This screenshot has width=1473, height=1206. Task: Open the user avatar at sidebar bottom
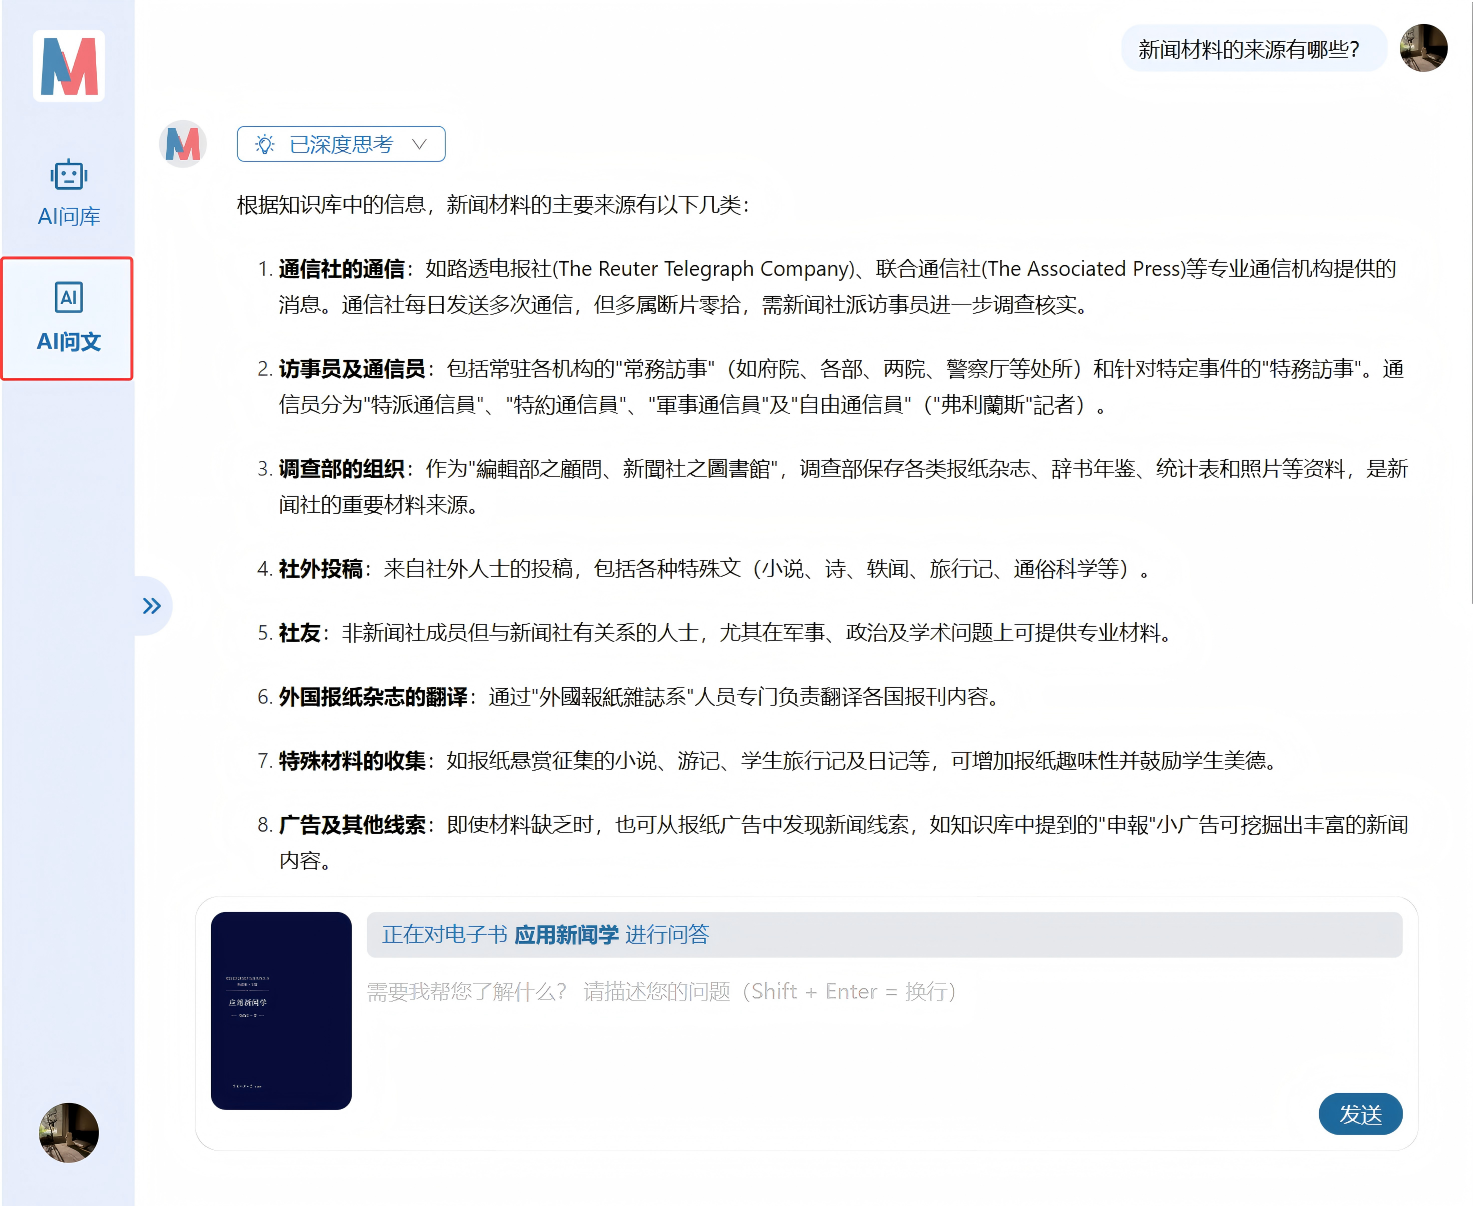(69, 1132)
